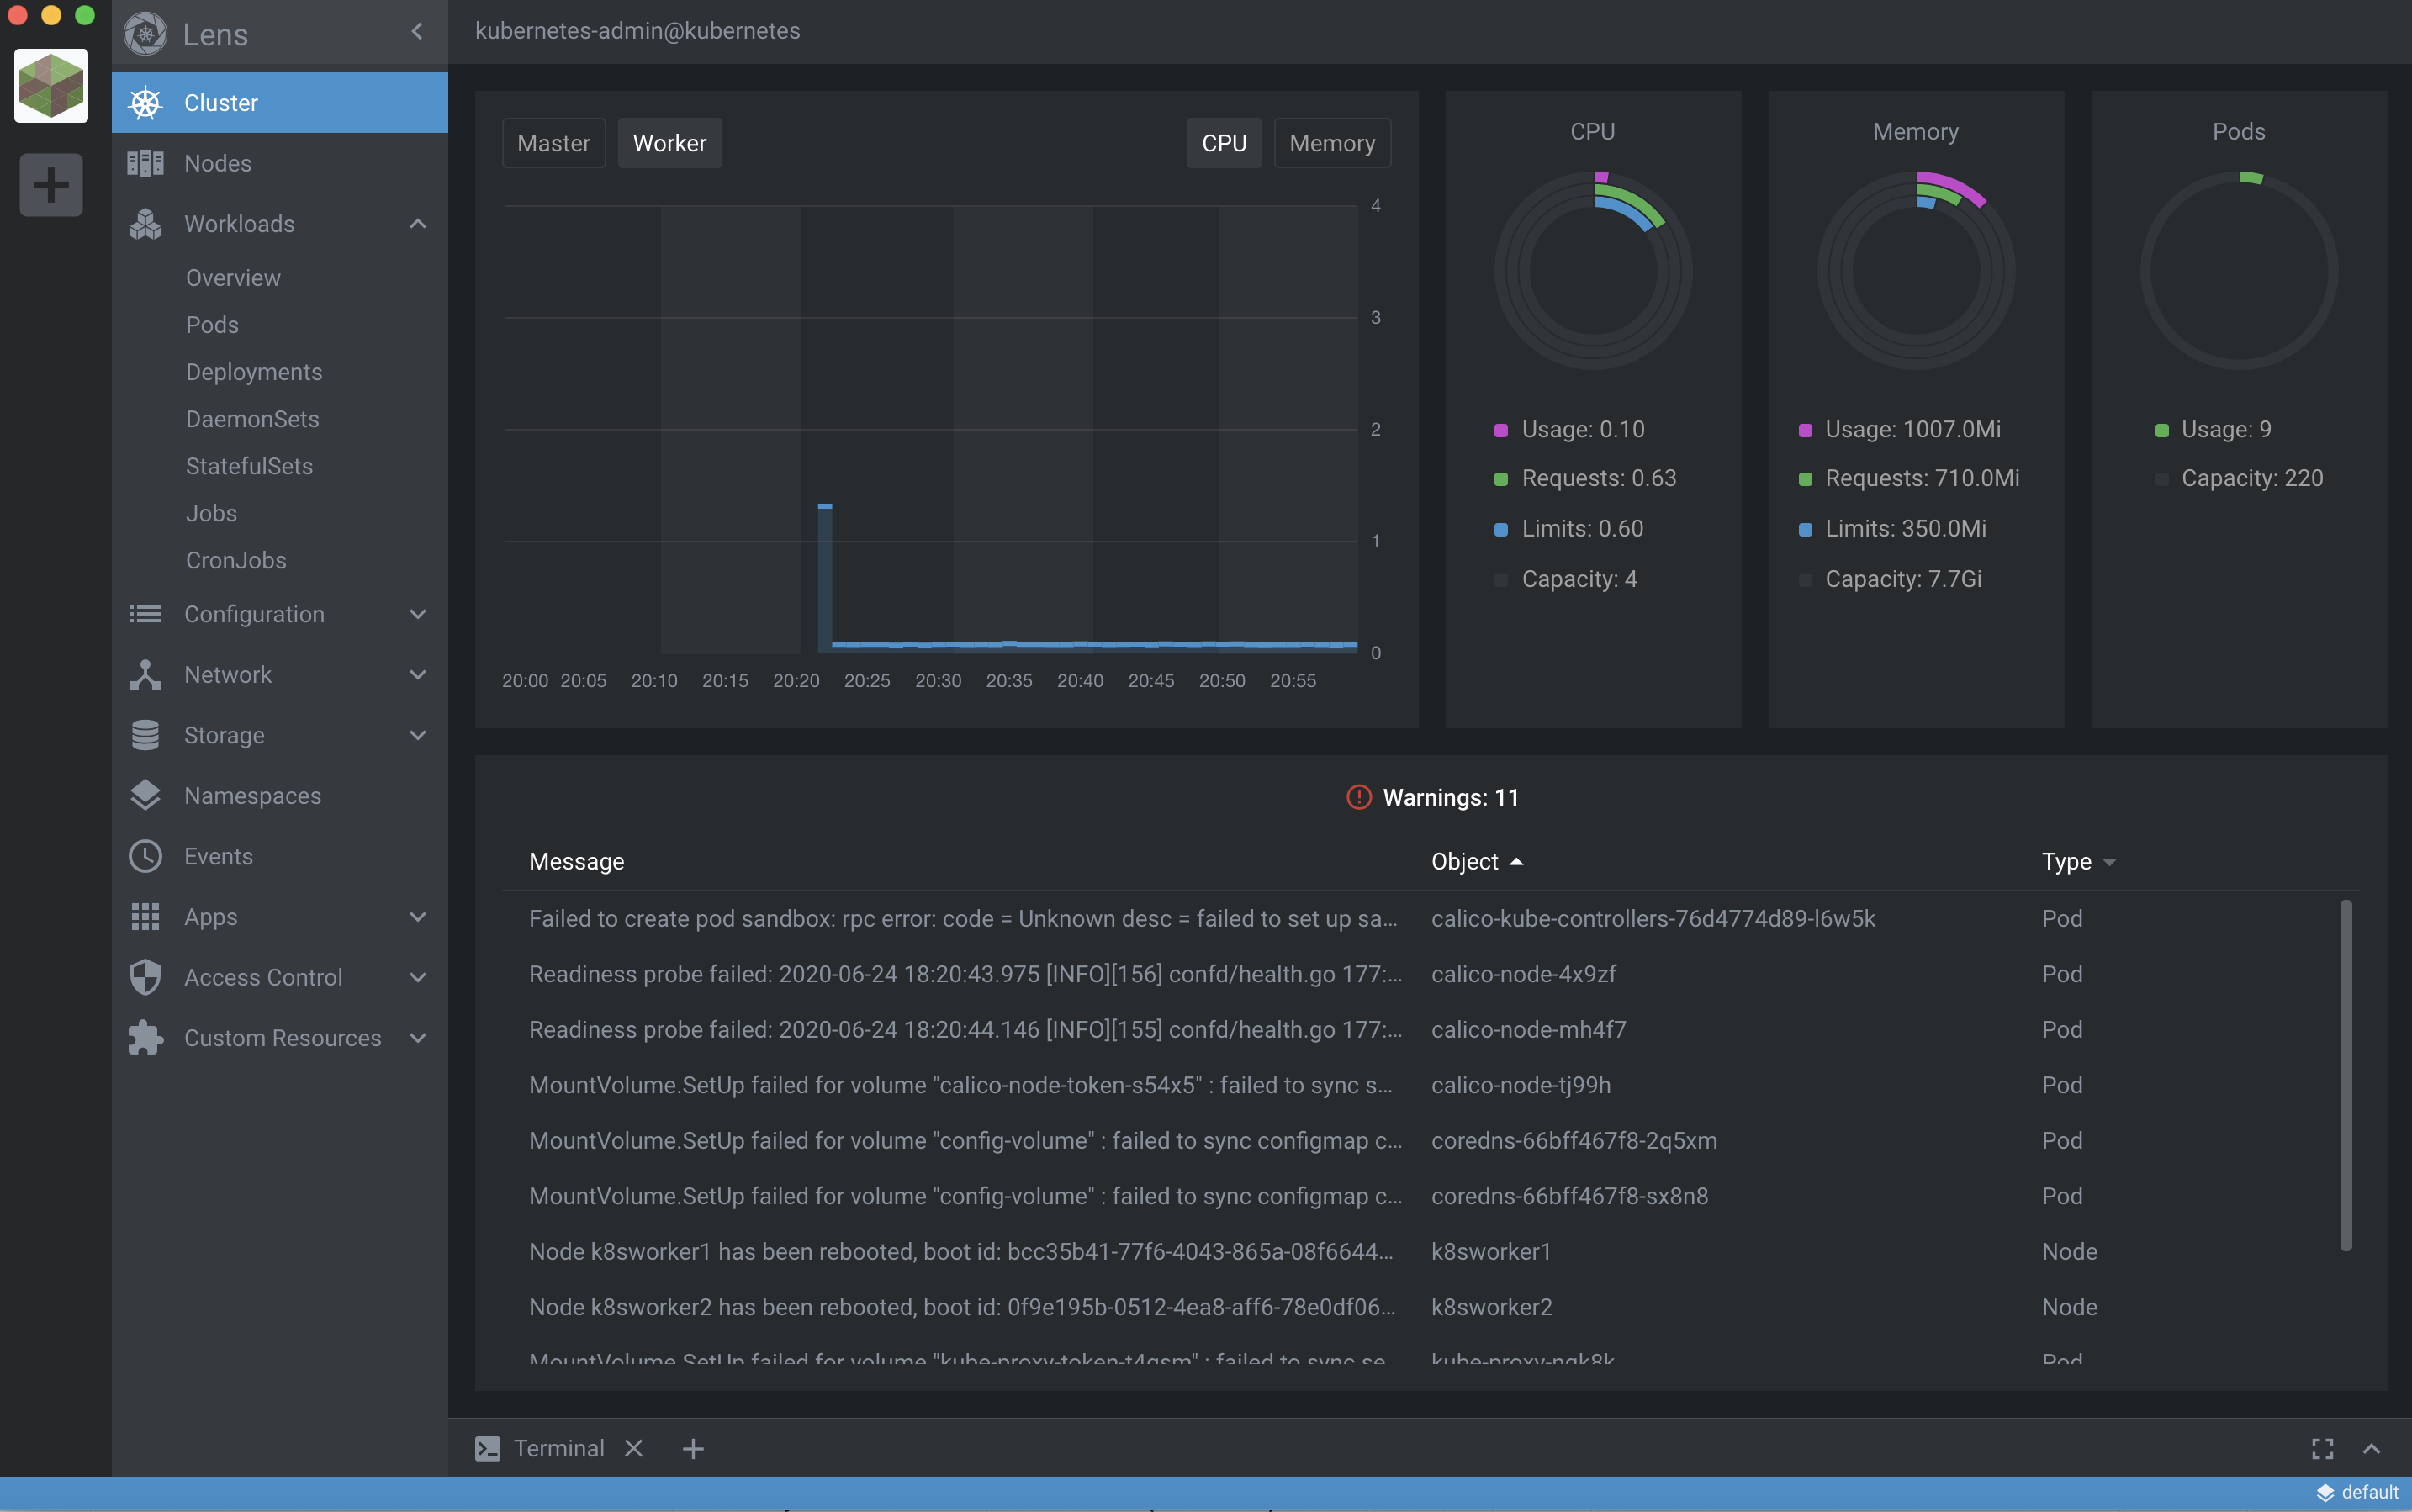Select the Cluster icon in the sidebar
2412x1512 pixels.
tap(145, 102)
